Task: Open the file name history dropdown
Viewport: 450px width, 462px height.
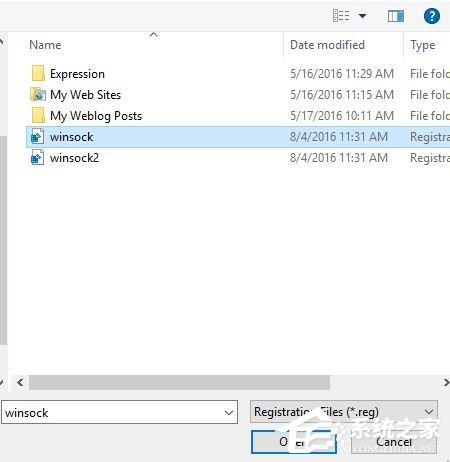Action: pos(229,413)
